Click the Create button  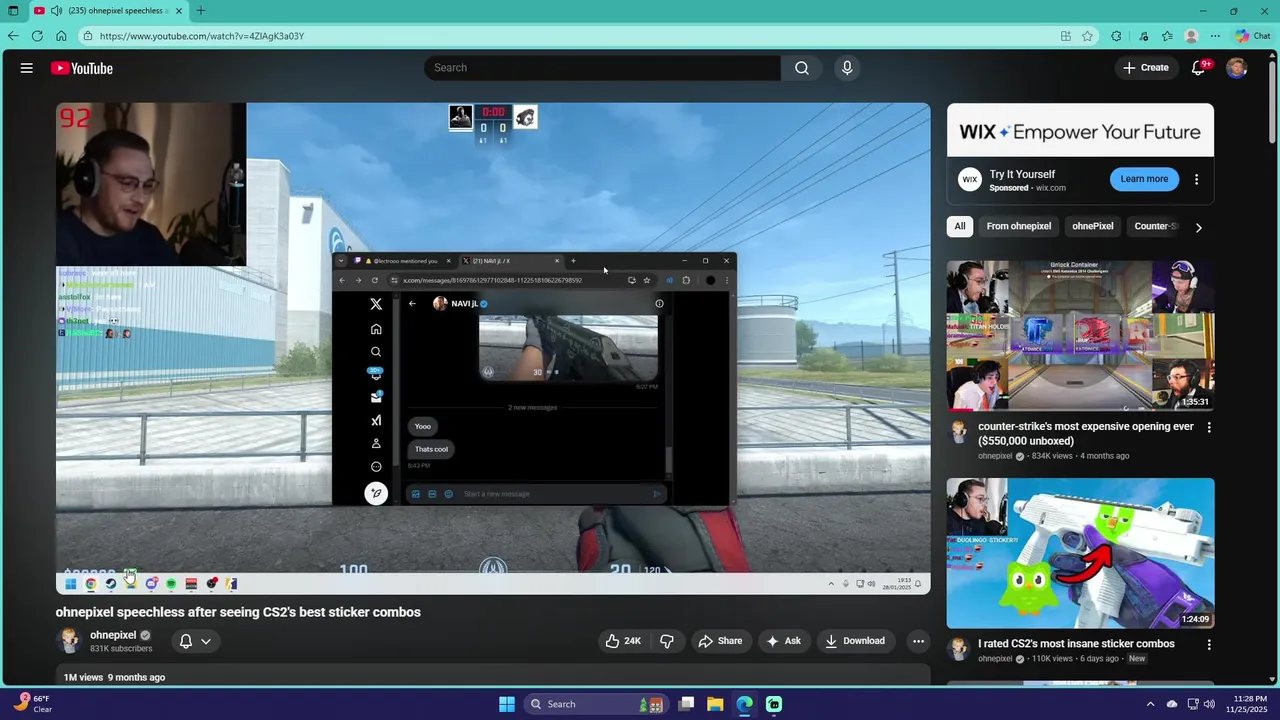(1146, 68)
